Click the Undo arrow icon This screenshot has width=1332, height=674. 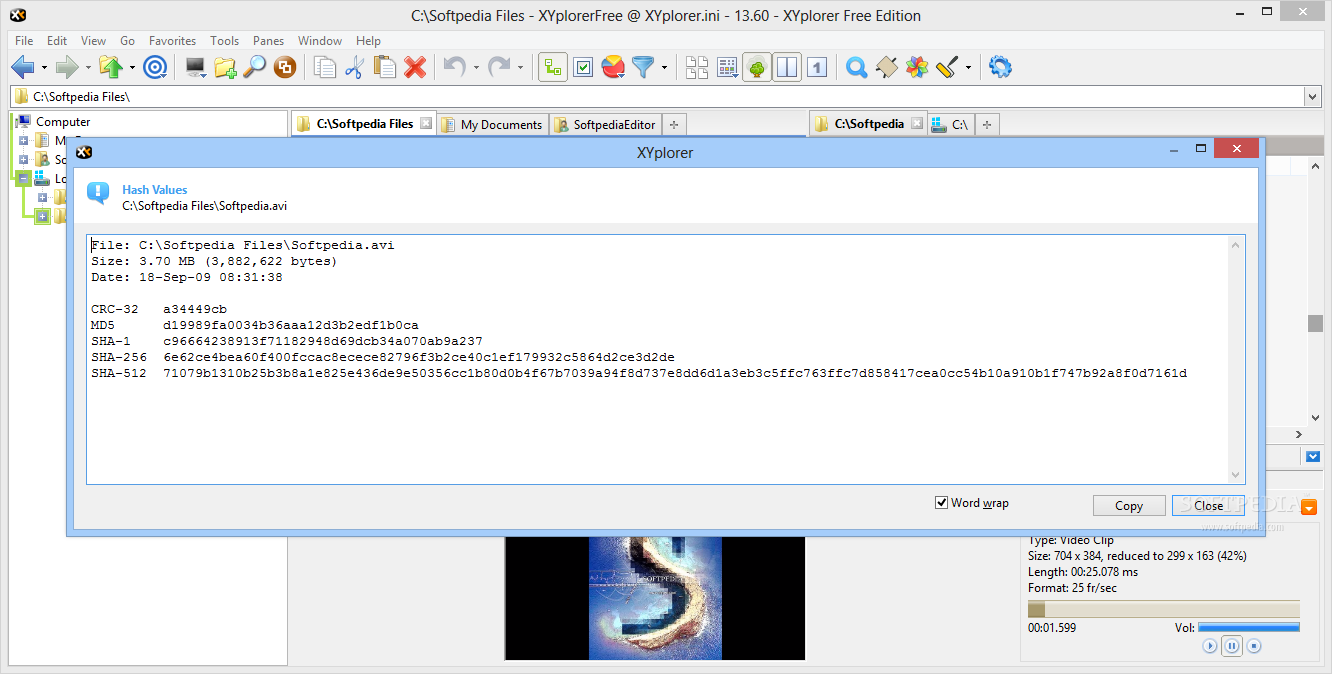coord(455,67)
